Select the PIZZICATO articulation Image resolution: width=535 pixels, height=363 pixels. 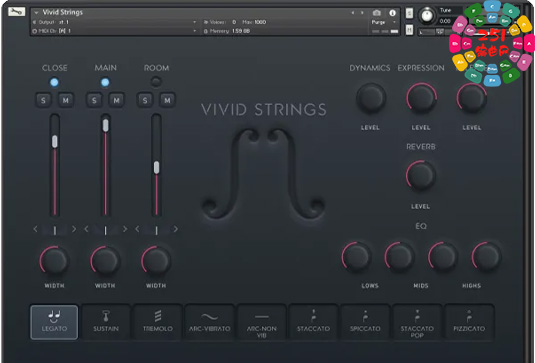469,322
